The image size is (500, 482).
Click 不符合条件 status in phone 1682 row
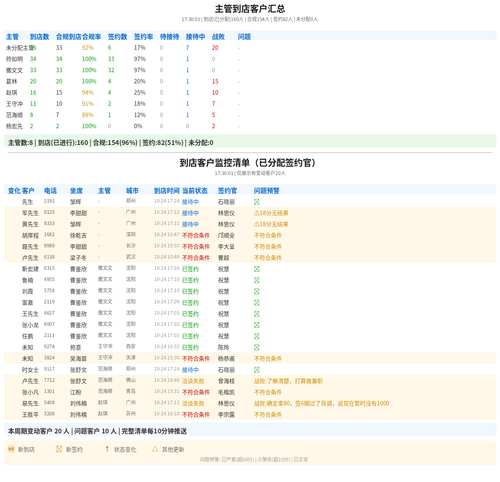click(x=196, y=235)
